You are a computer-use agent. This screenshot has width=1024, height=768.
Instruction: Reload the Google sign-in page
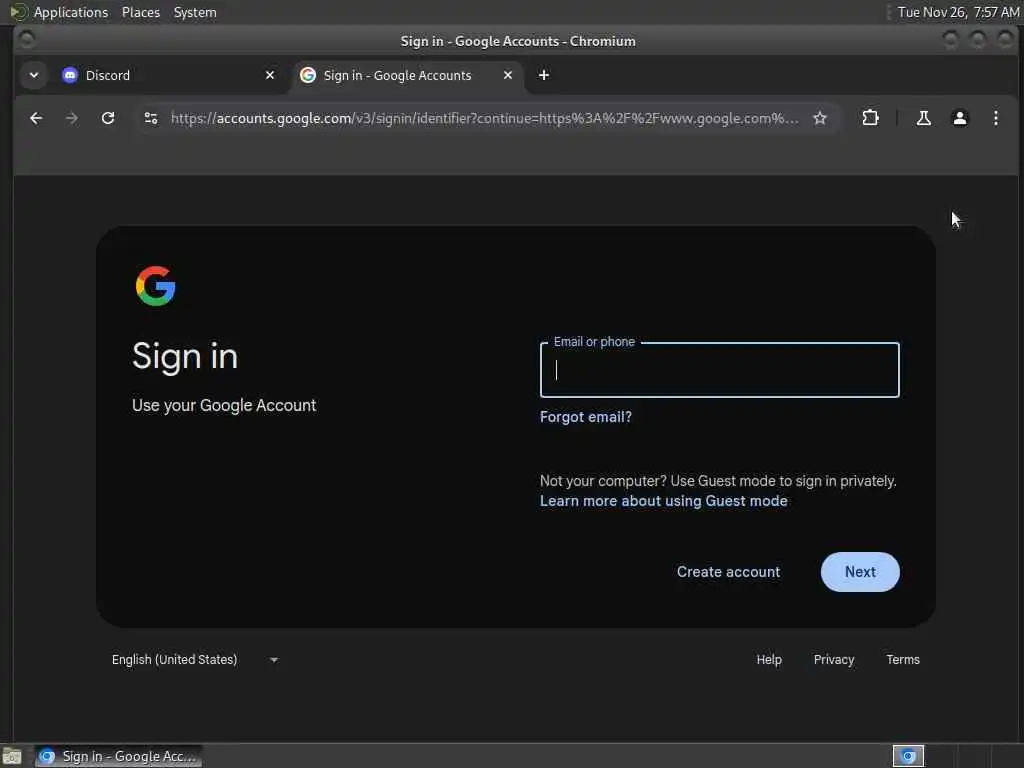coord(108,118)
